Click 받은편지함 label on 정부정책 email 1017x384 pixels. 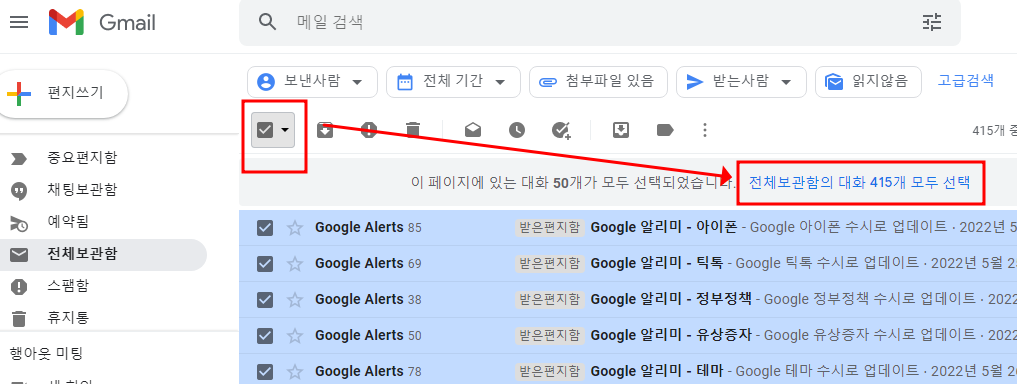pos(550,300)
